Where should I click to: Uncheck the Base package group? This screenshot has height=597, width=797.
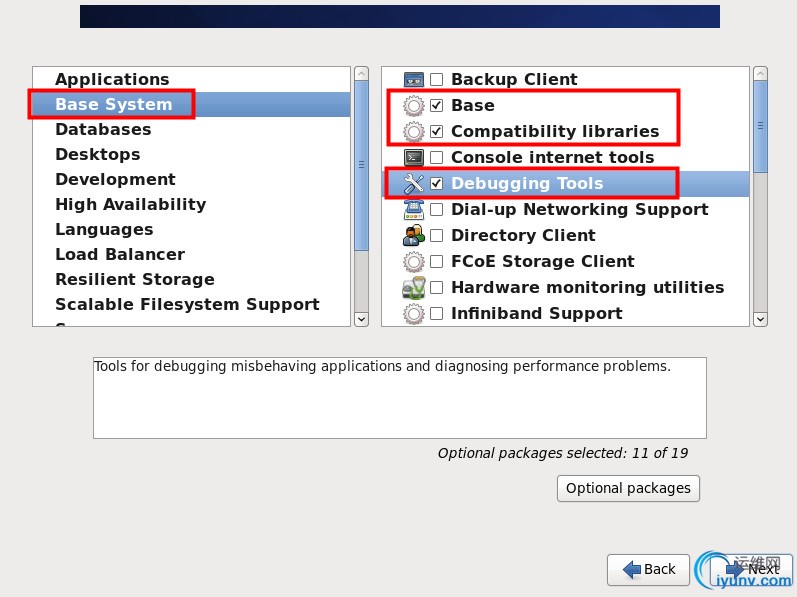[x=437, y=105]
